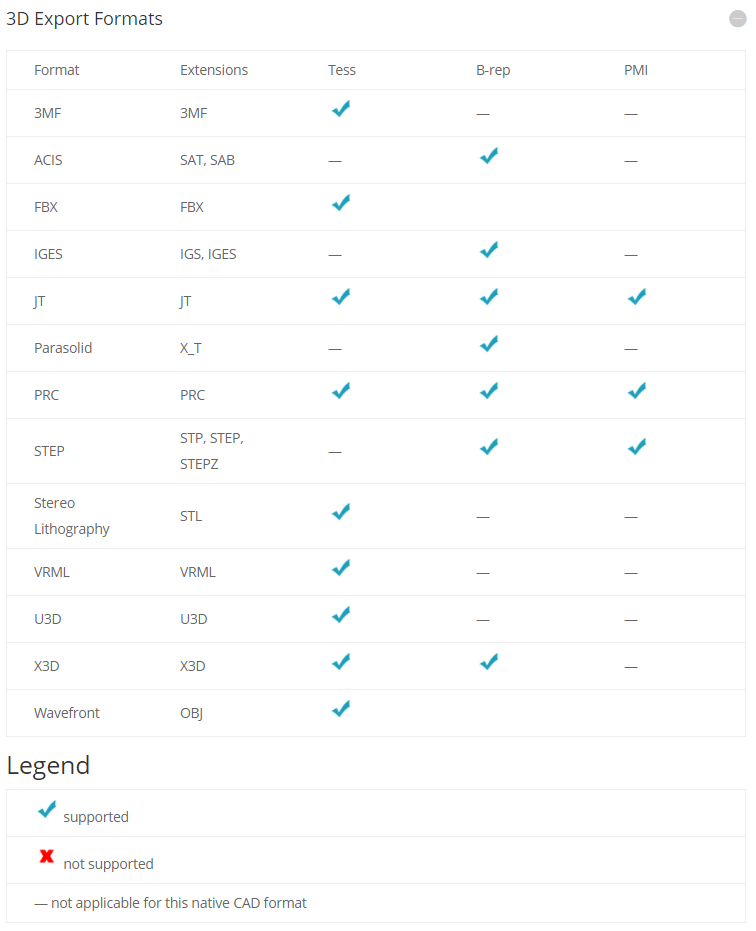Select the Parasolid format name
The height and width of the screenshot is (931, 756).
(x=63, y=348)
